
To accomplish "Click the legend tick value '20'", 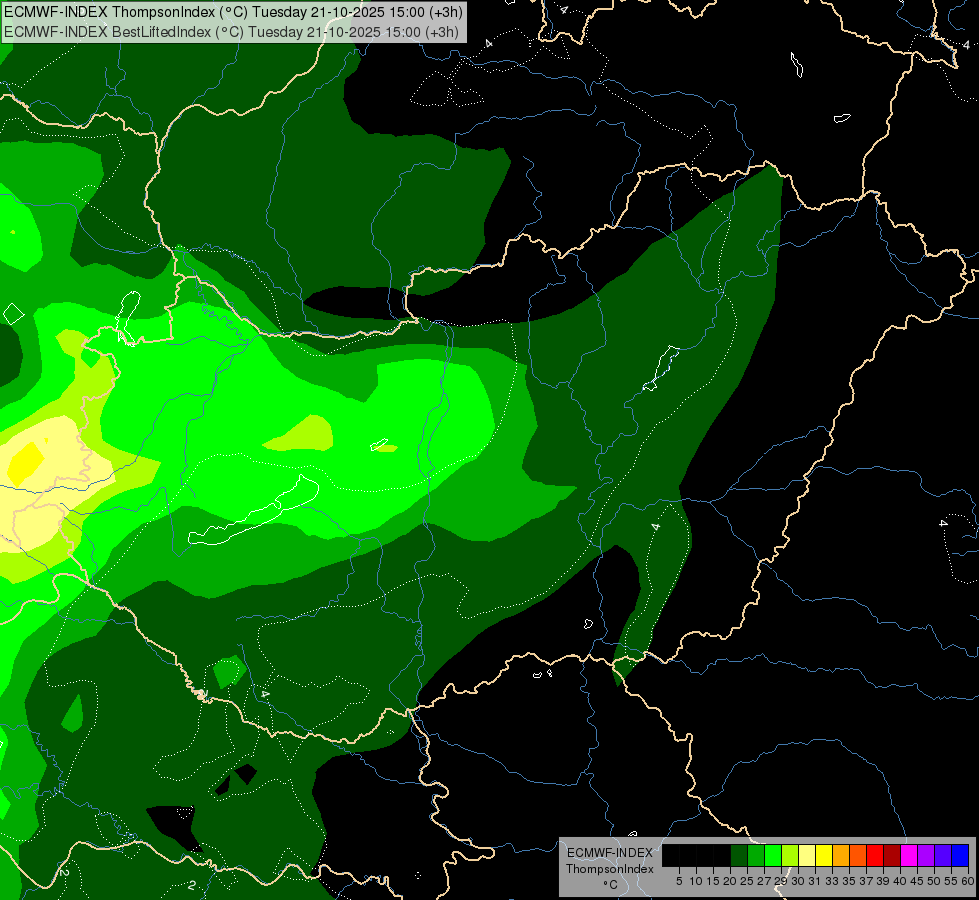I will (730, 881).
